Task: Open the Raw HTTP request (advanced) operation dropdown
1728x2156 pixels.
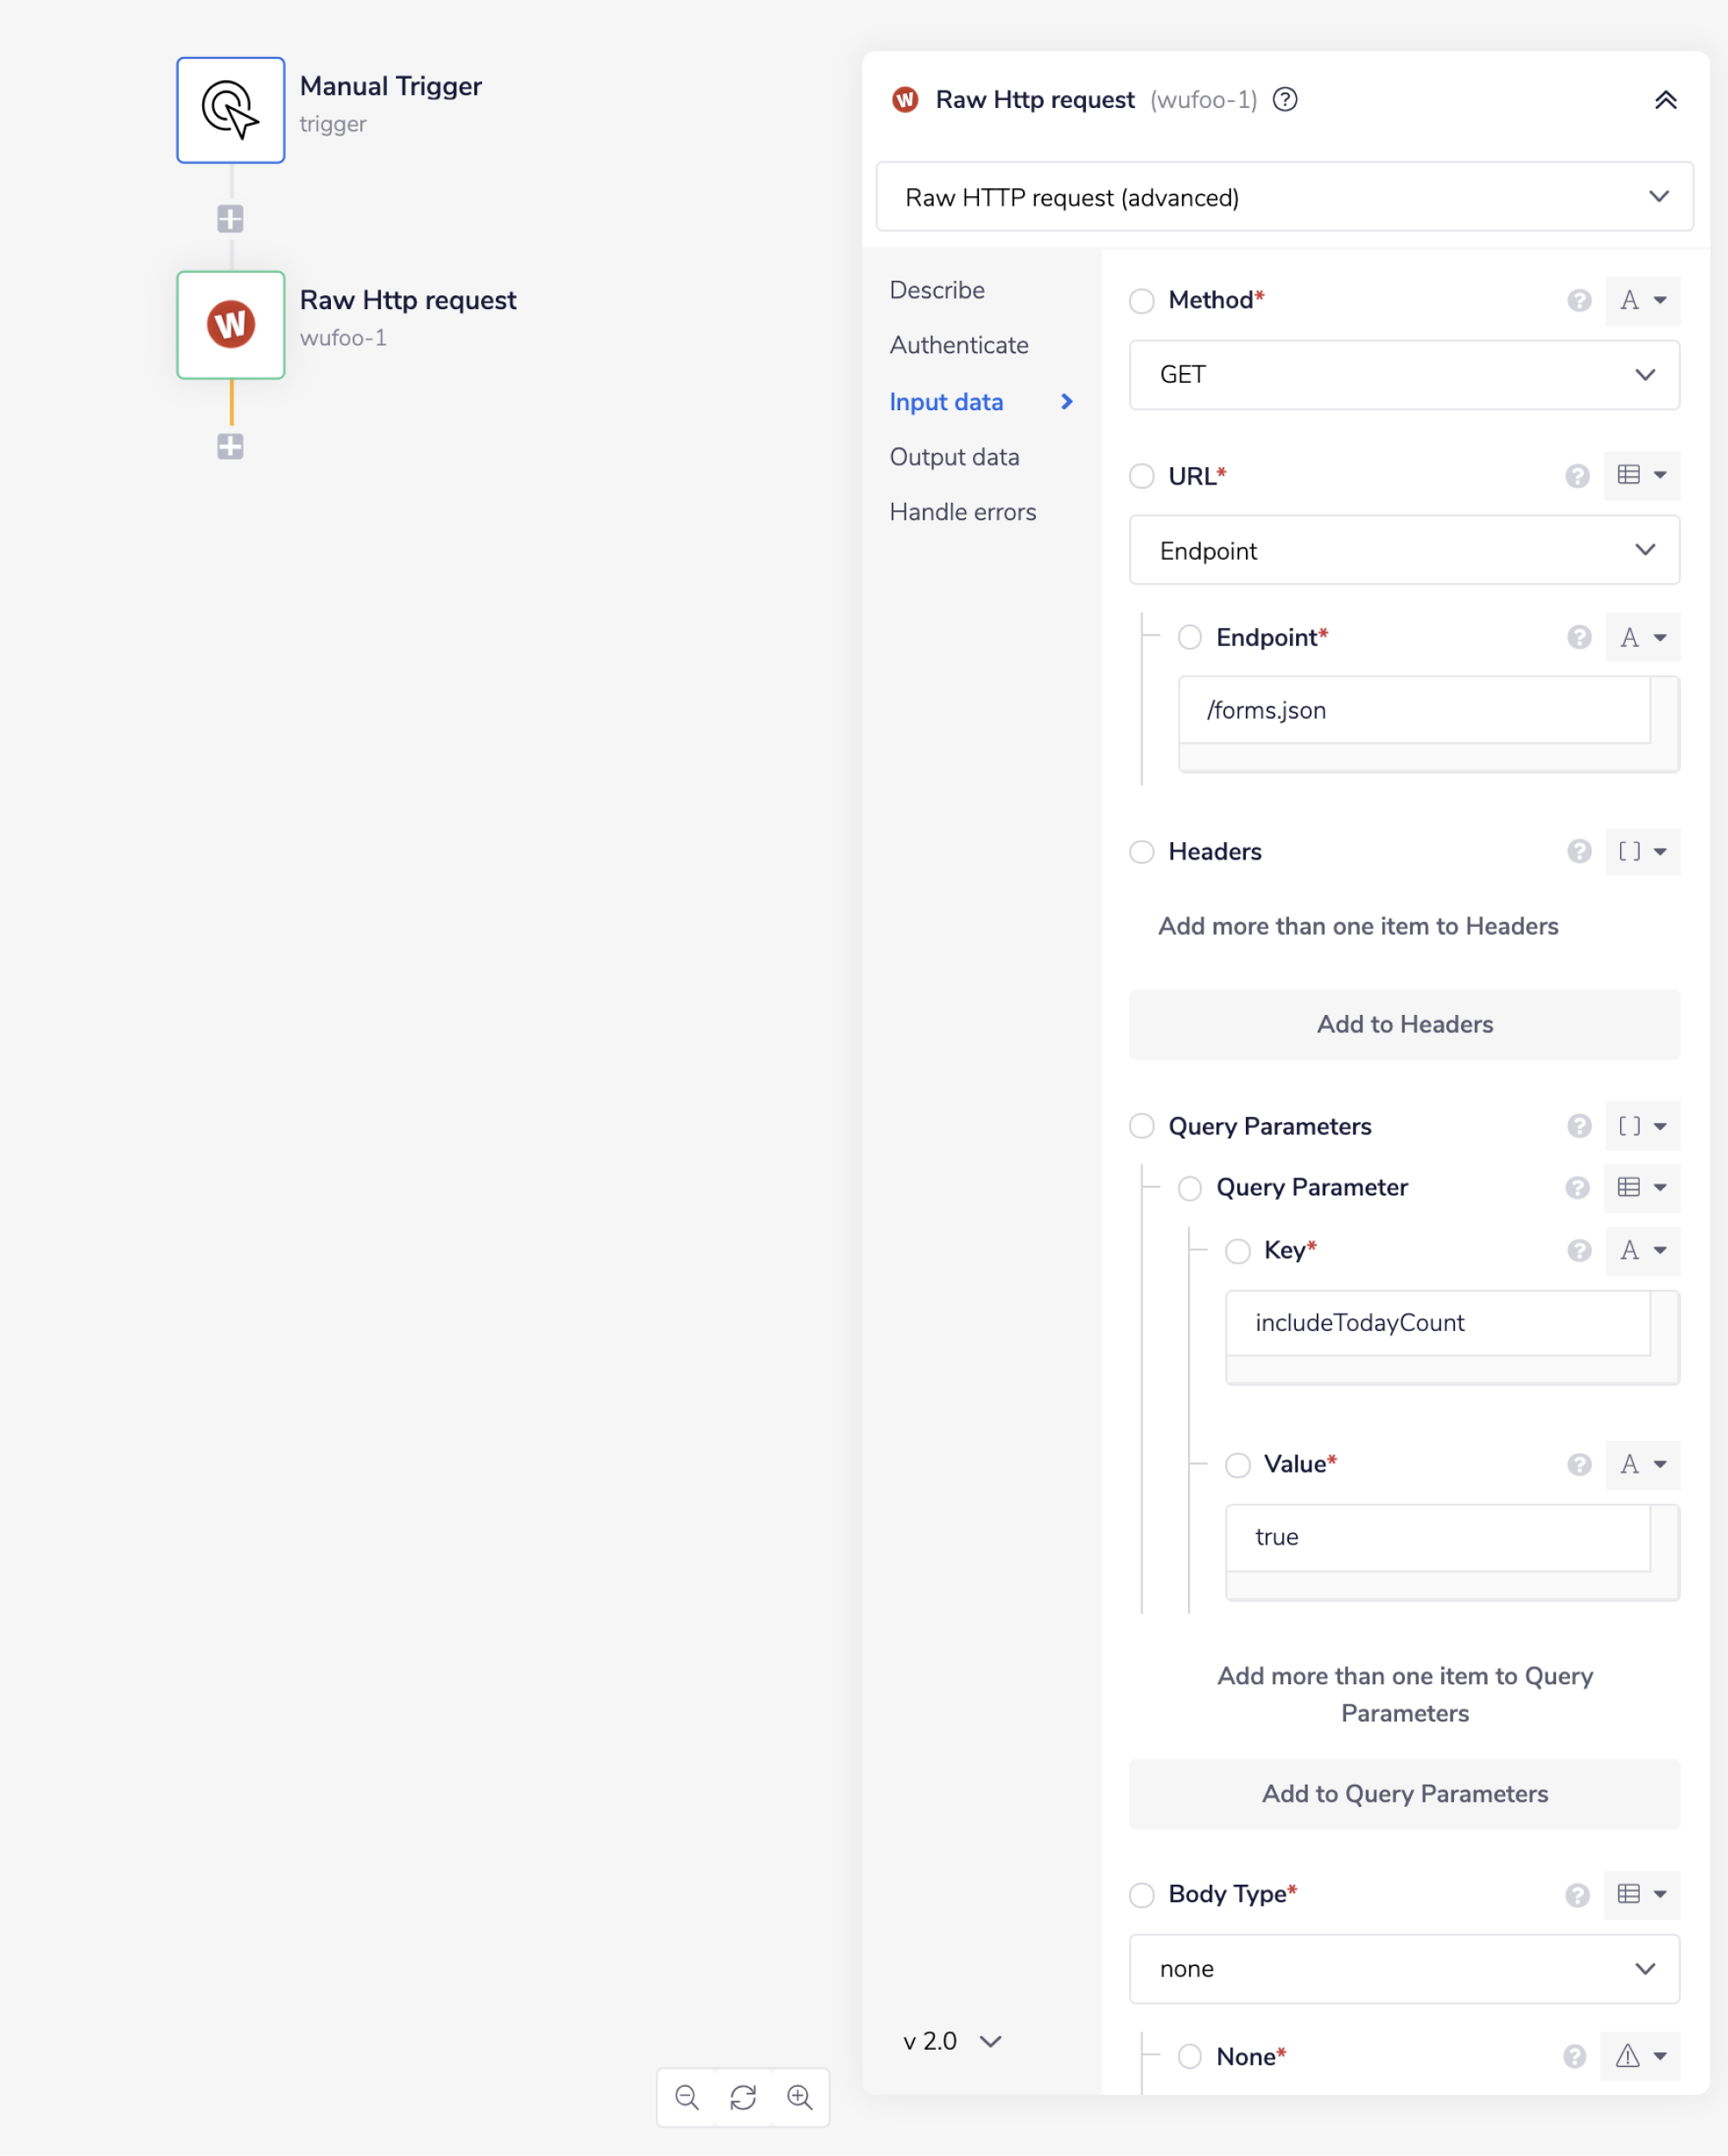Action: [x=1284, y=197]
